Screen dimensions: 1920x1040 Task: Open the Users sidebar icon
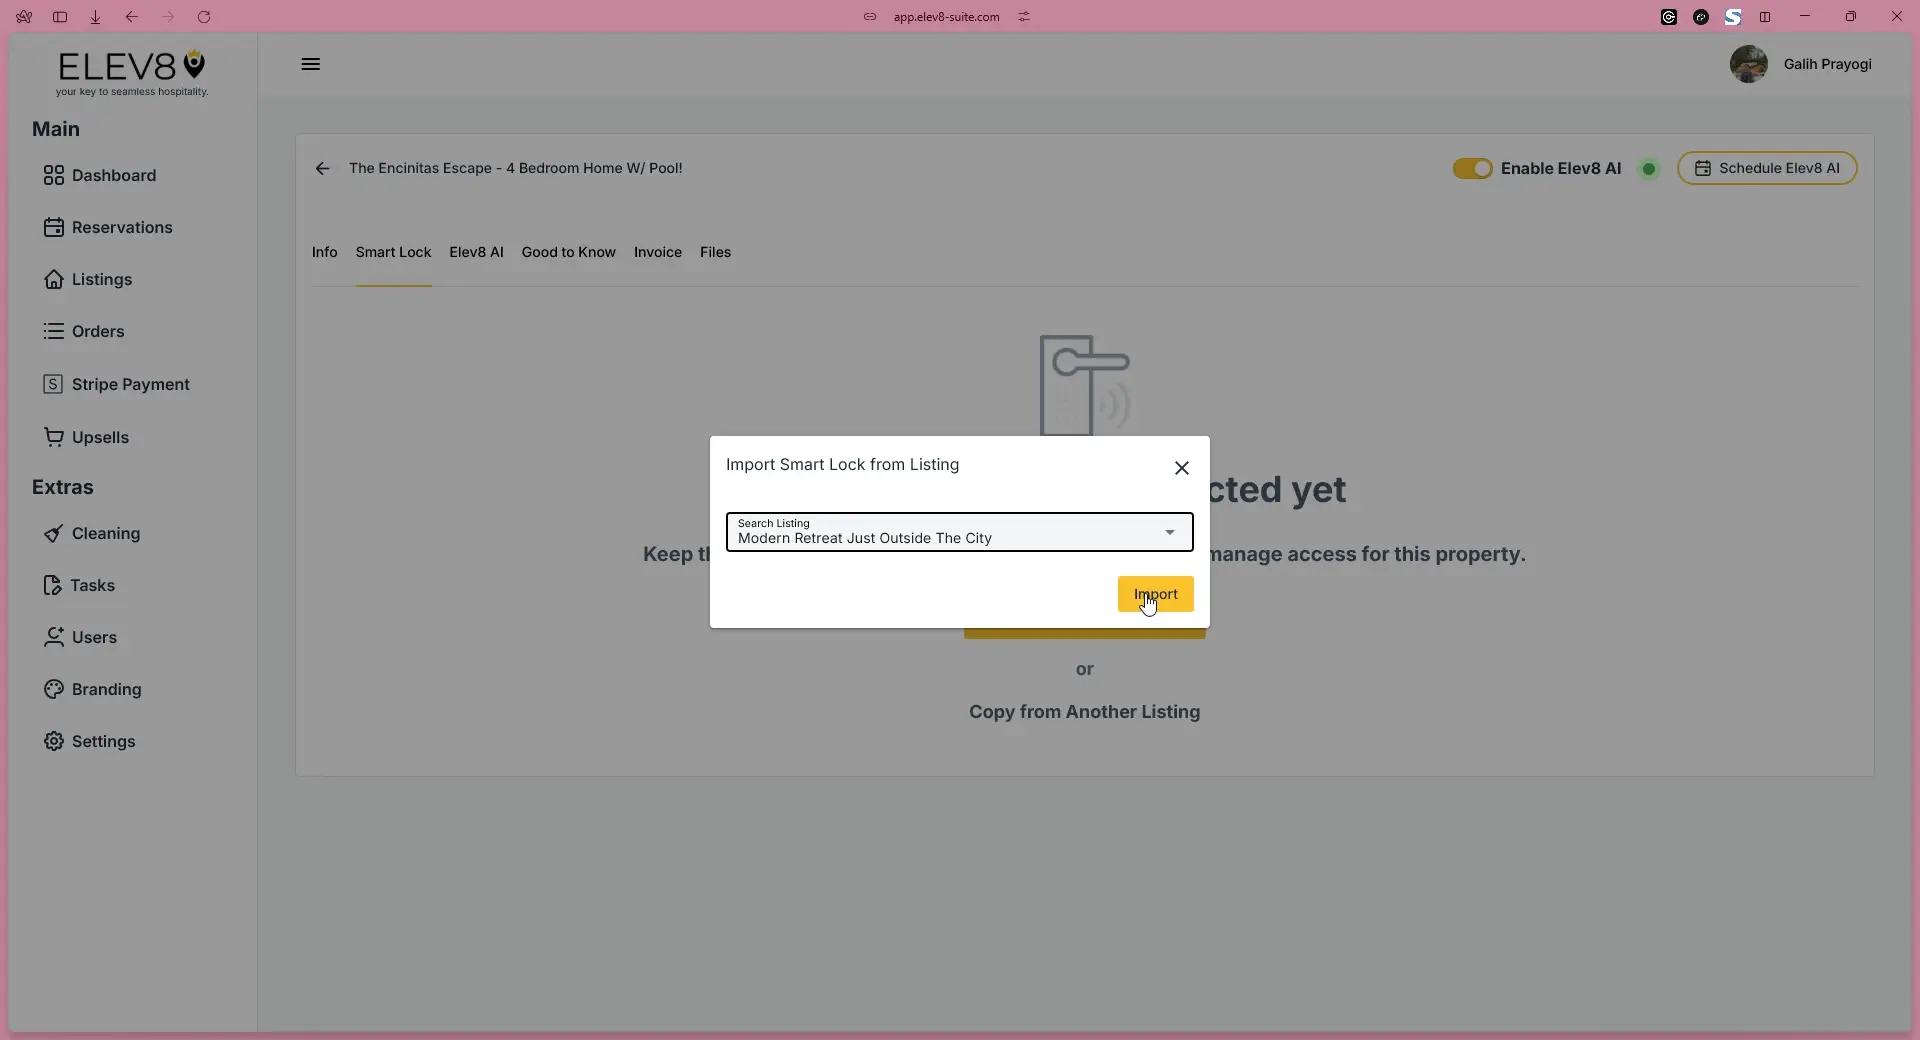pos(55,637)
